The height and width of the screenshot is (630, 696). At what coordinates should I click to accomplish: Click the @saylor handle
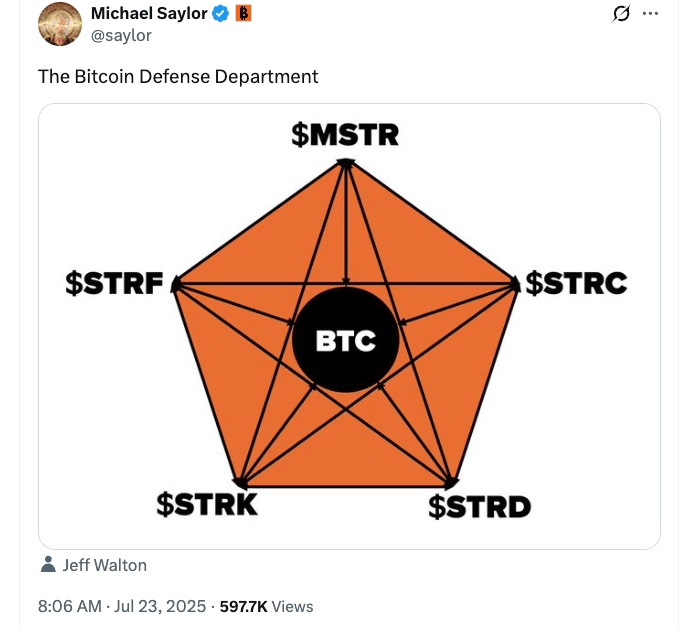coord(121,35)
